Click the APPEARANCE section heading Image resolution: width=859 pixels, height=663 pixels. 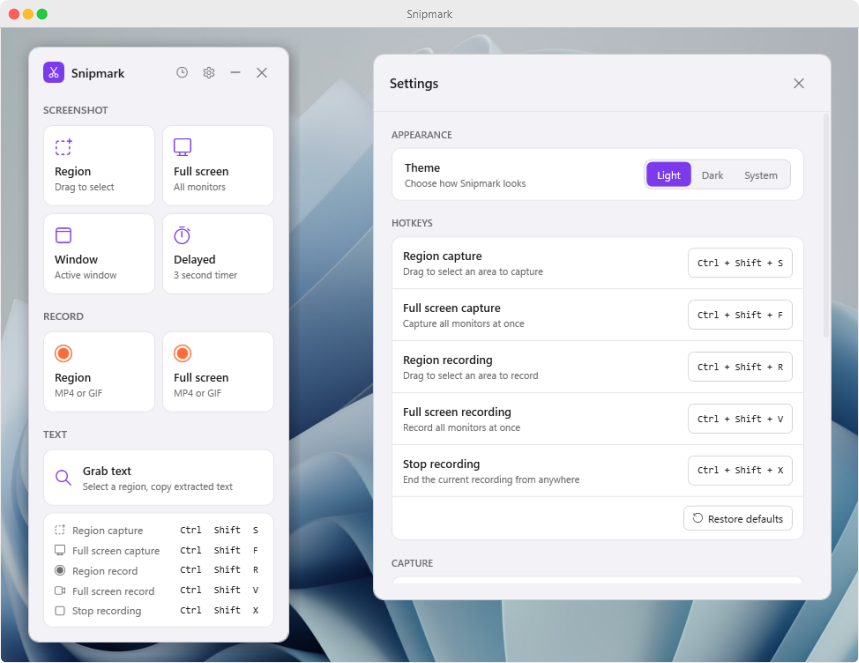[x=421, y=135]
